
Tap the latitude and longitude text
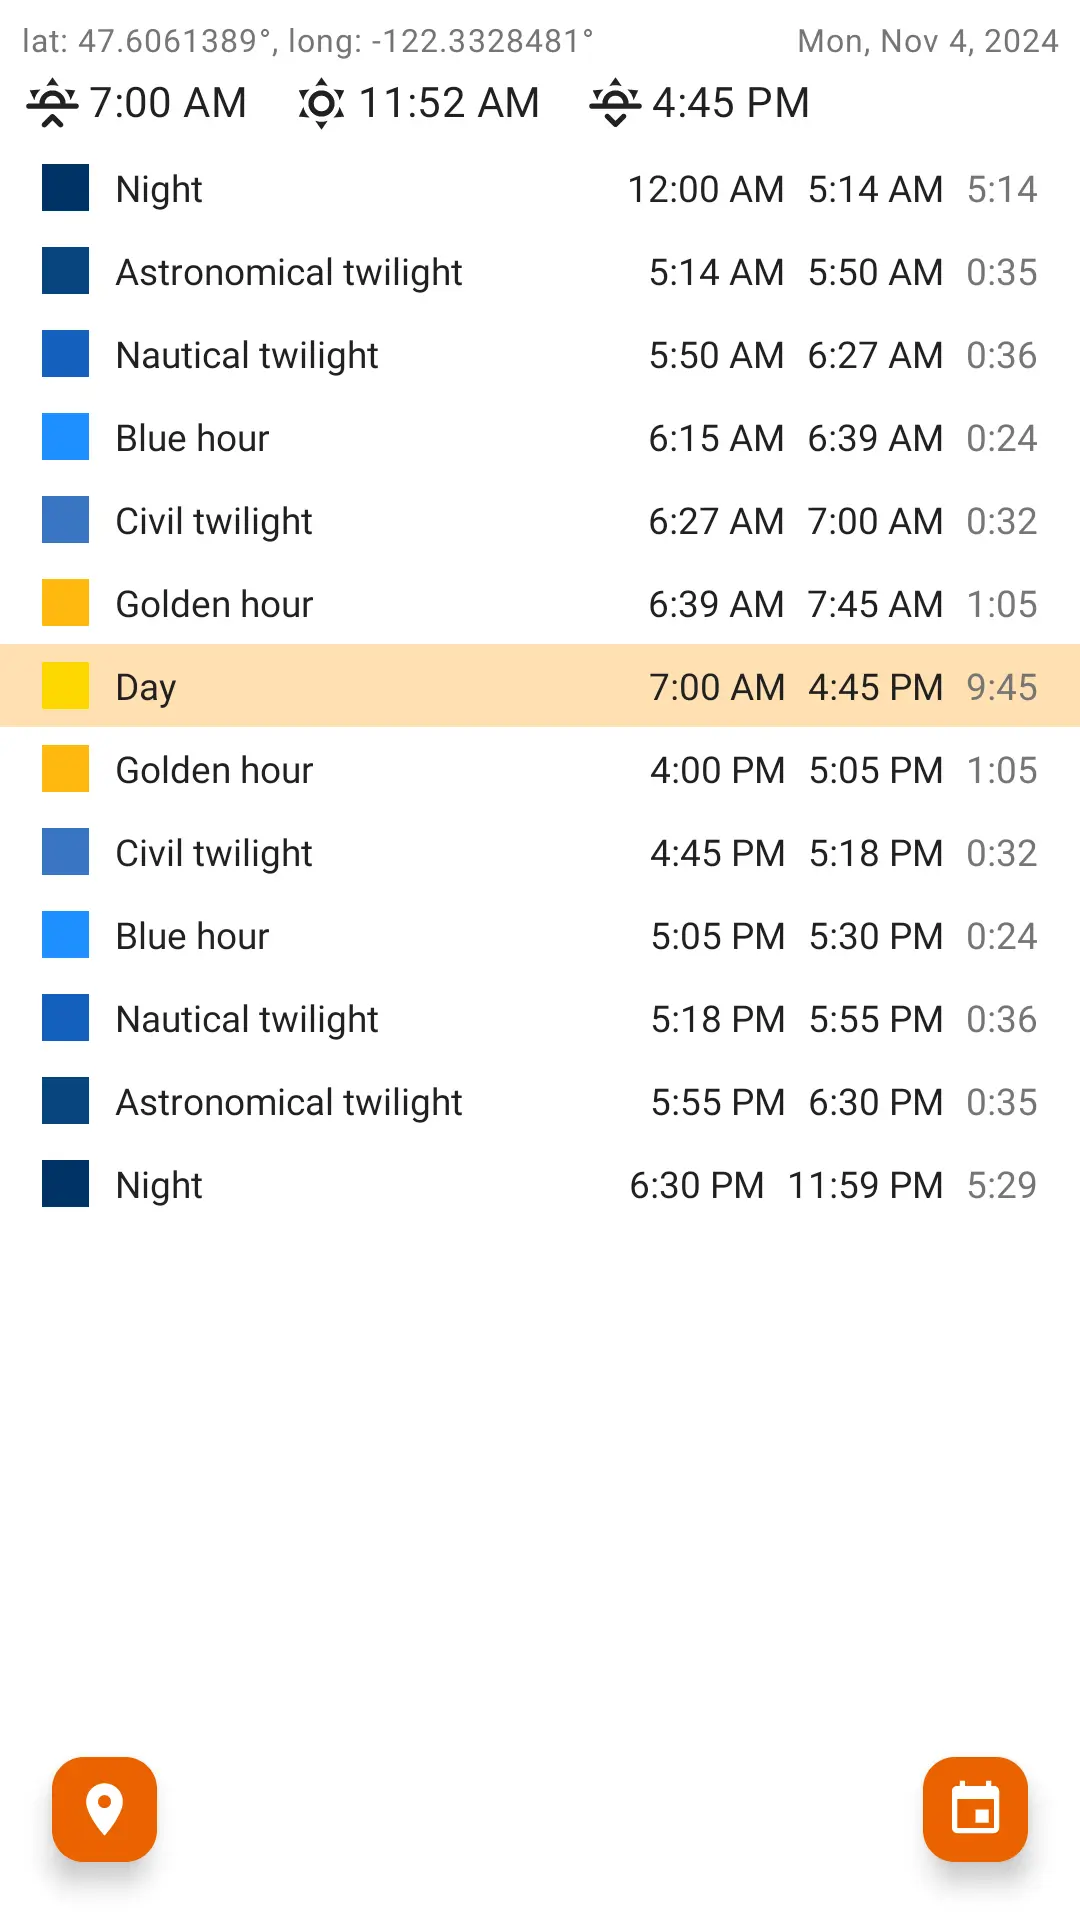(x=308, y=41)
